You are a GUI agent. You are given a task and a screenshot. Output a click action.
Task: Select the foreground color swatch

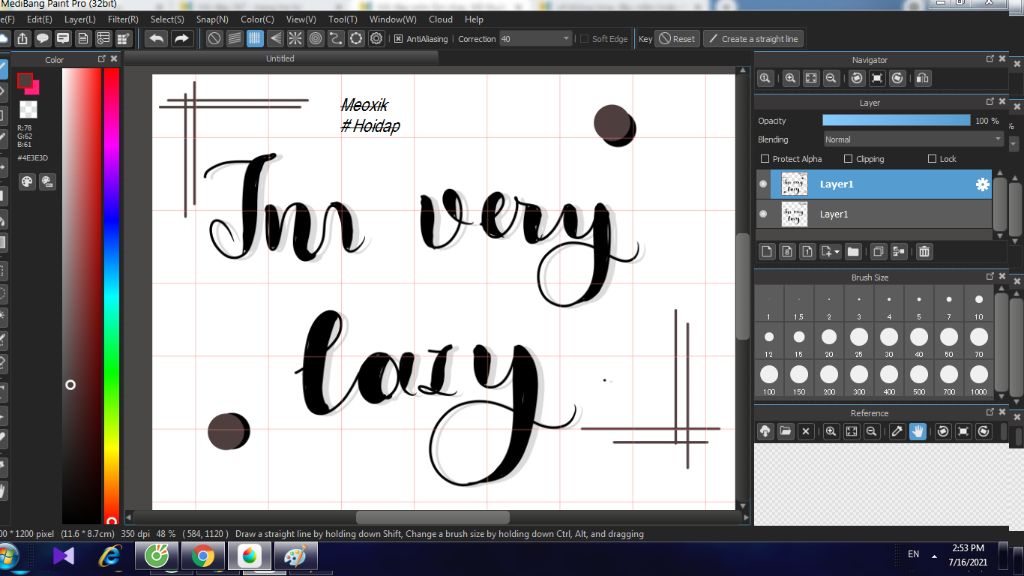tap(25, 81)
